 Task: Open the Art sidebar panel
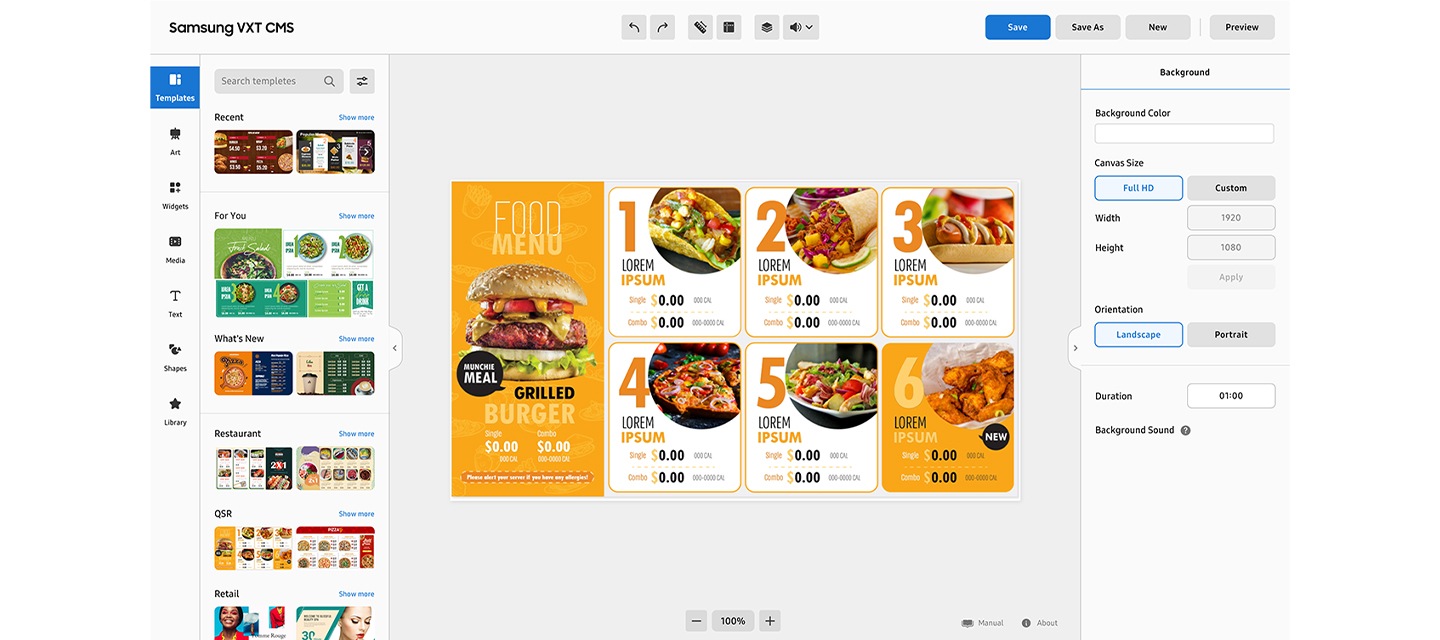(175, 141)
